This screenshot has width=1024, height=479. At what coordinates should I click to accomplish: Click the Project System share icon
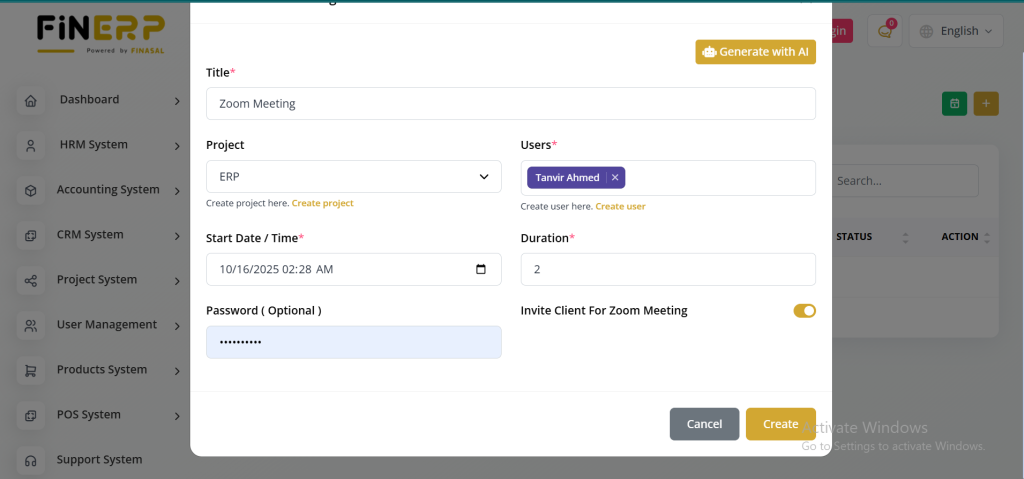coord(31,281)
